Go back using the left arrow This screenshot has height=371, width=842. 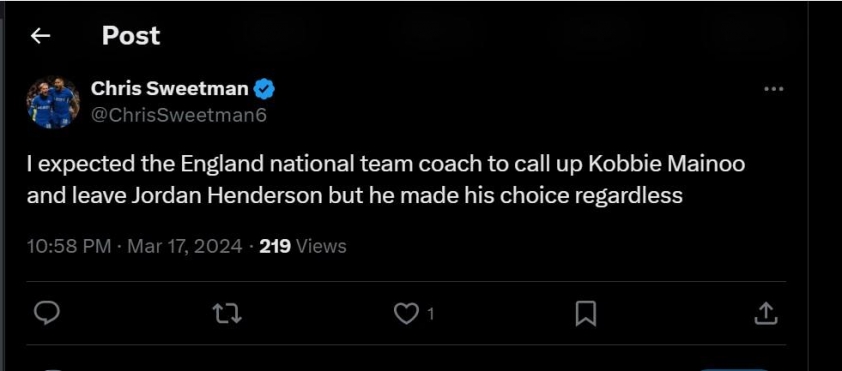[x=40, y=36]
